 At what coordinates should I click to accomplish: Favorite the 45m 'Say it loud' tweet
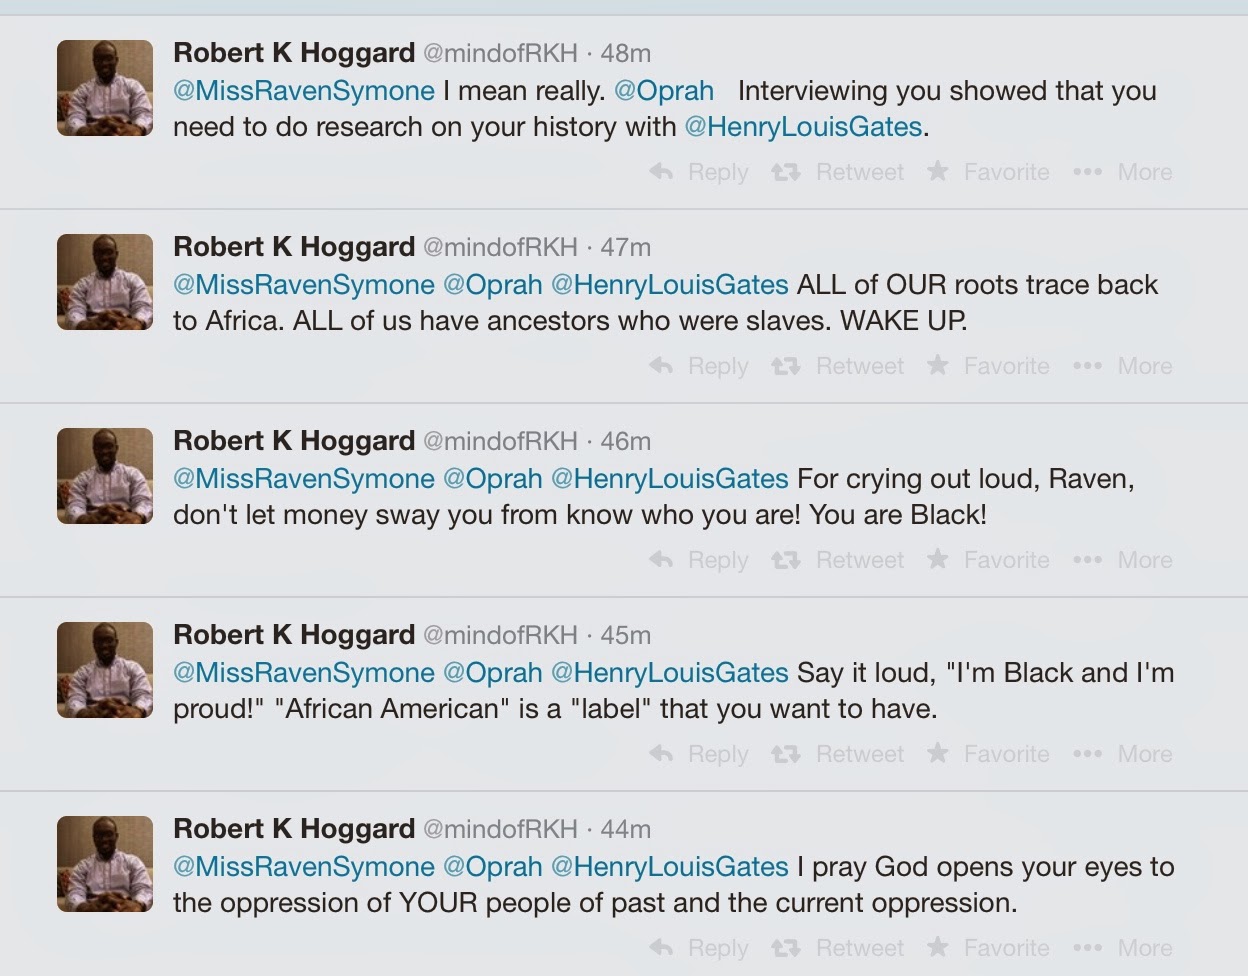click(x=988, y=754)
